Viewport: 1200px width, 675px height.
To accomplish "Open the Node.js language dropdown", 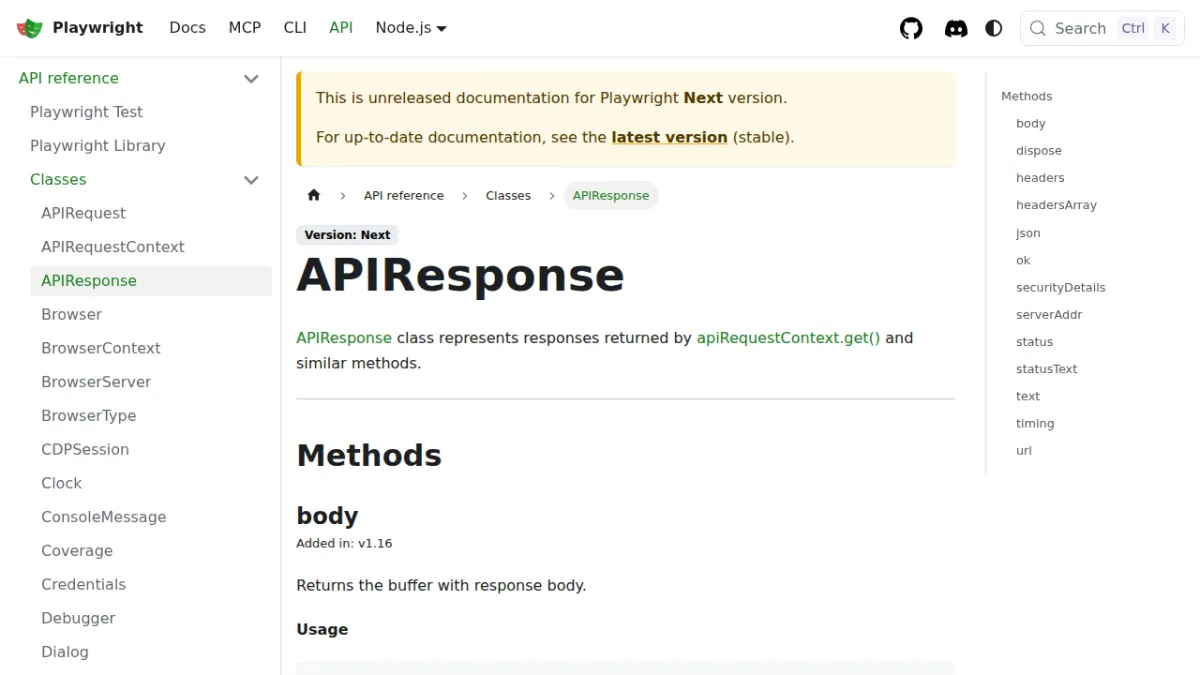I will pos(411,28).
